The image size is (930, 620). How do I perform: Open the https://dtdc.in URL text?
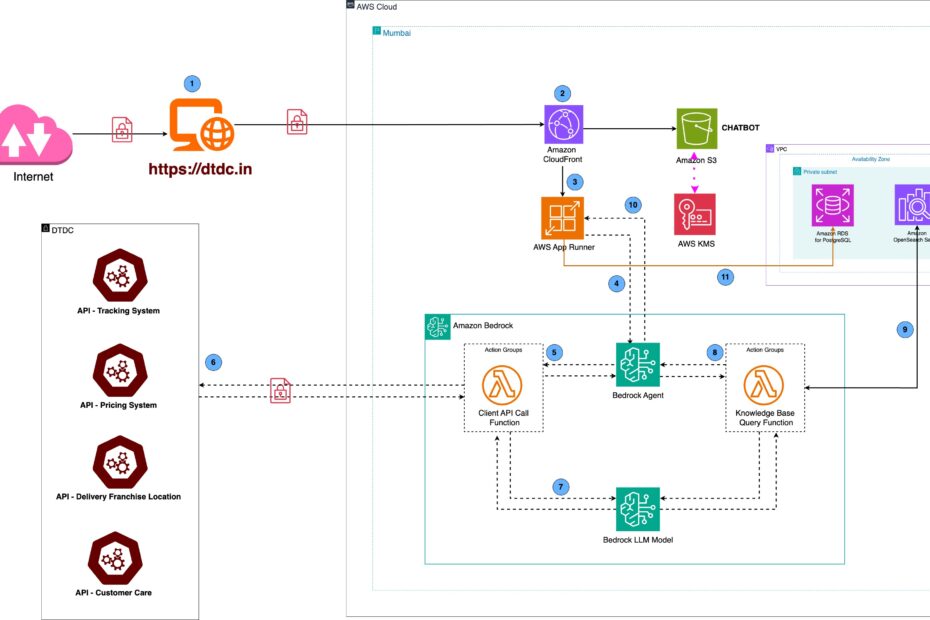tap(200, 169)
